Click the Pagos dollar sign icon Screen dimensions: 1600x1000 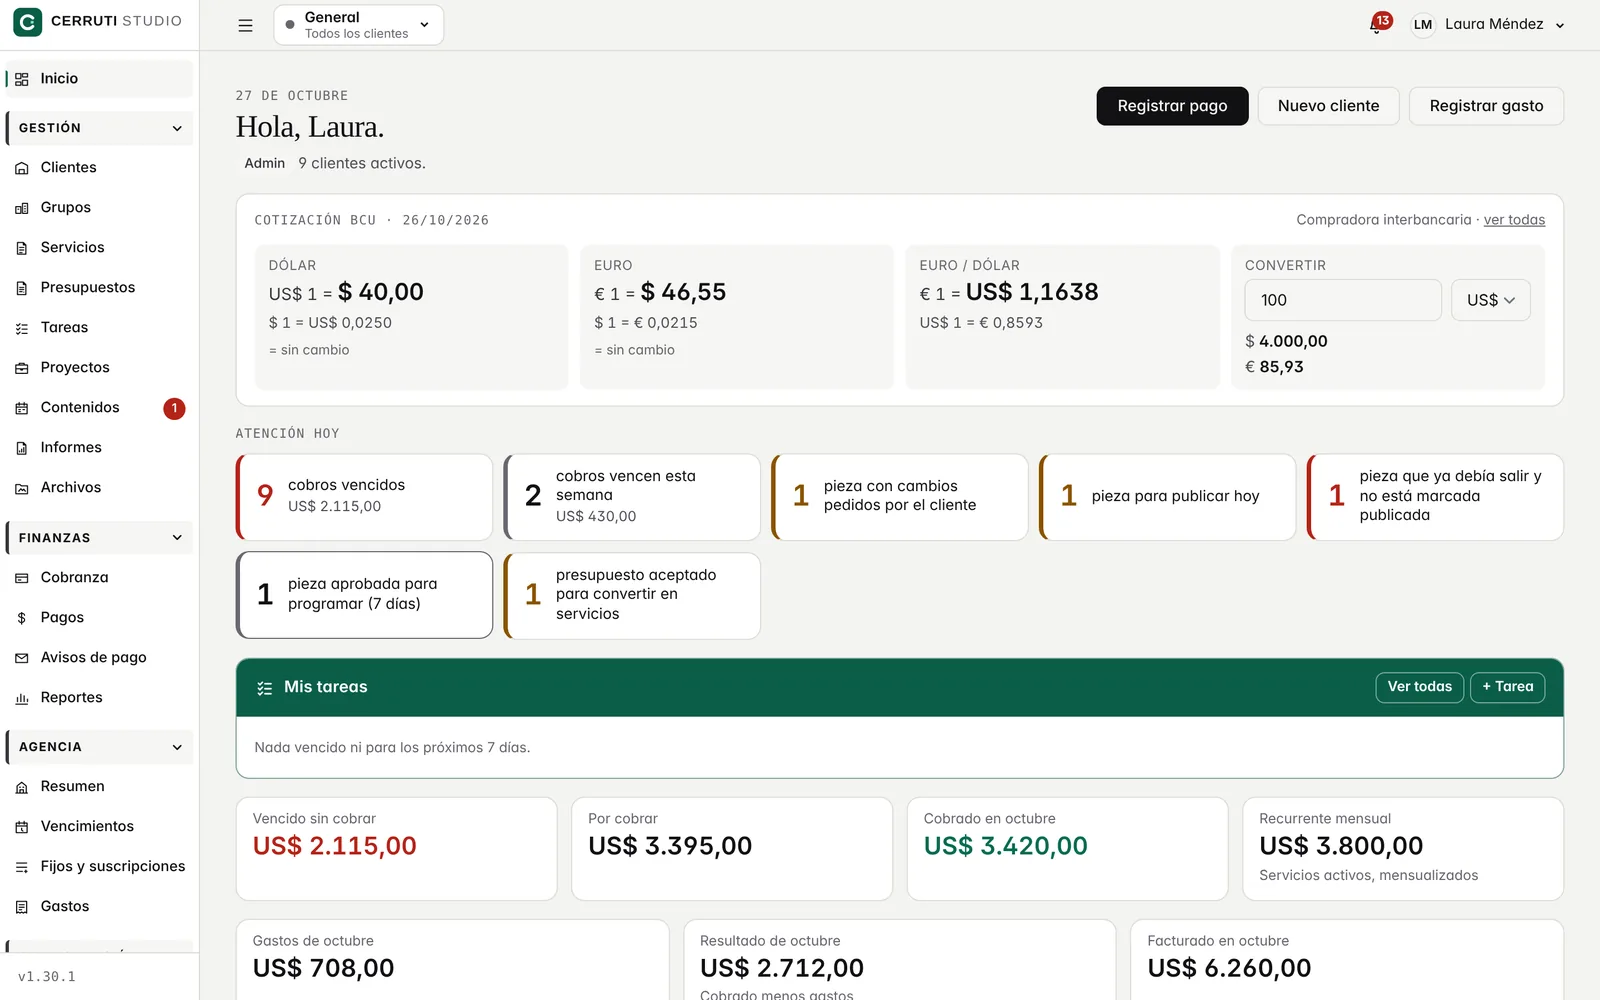[22, 618]
